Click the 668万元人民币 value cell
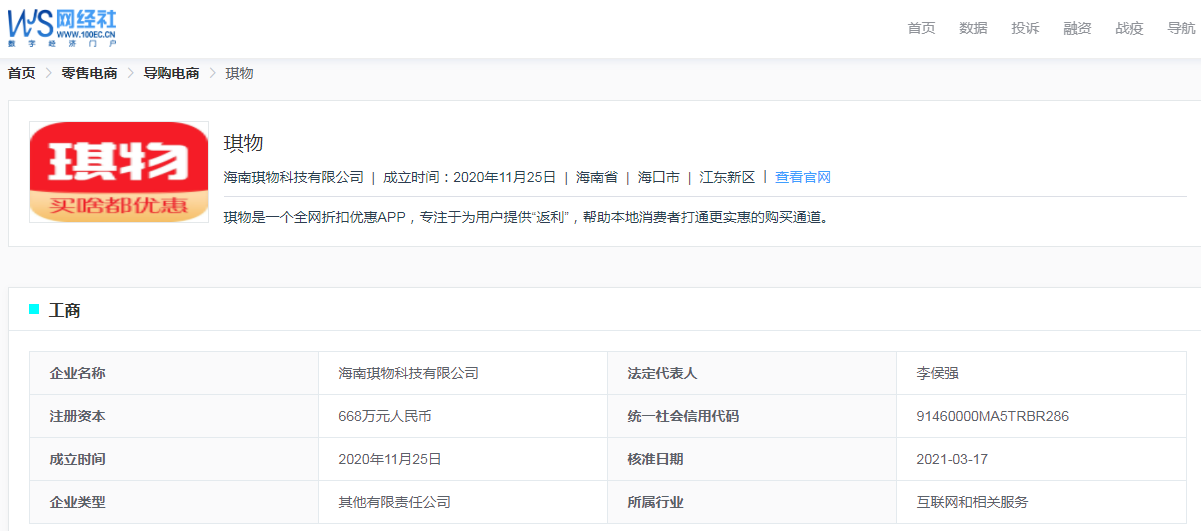1201x531 pixels. tap(463, 416)
